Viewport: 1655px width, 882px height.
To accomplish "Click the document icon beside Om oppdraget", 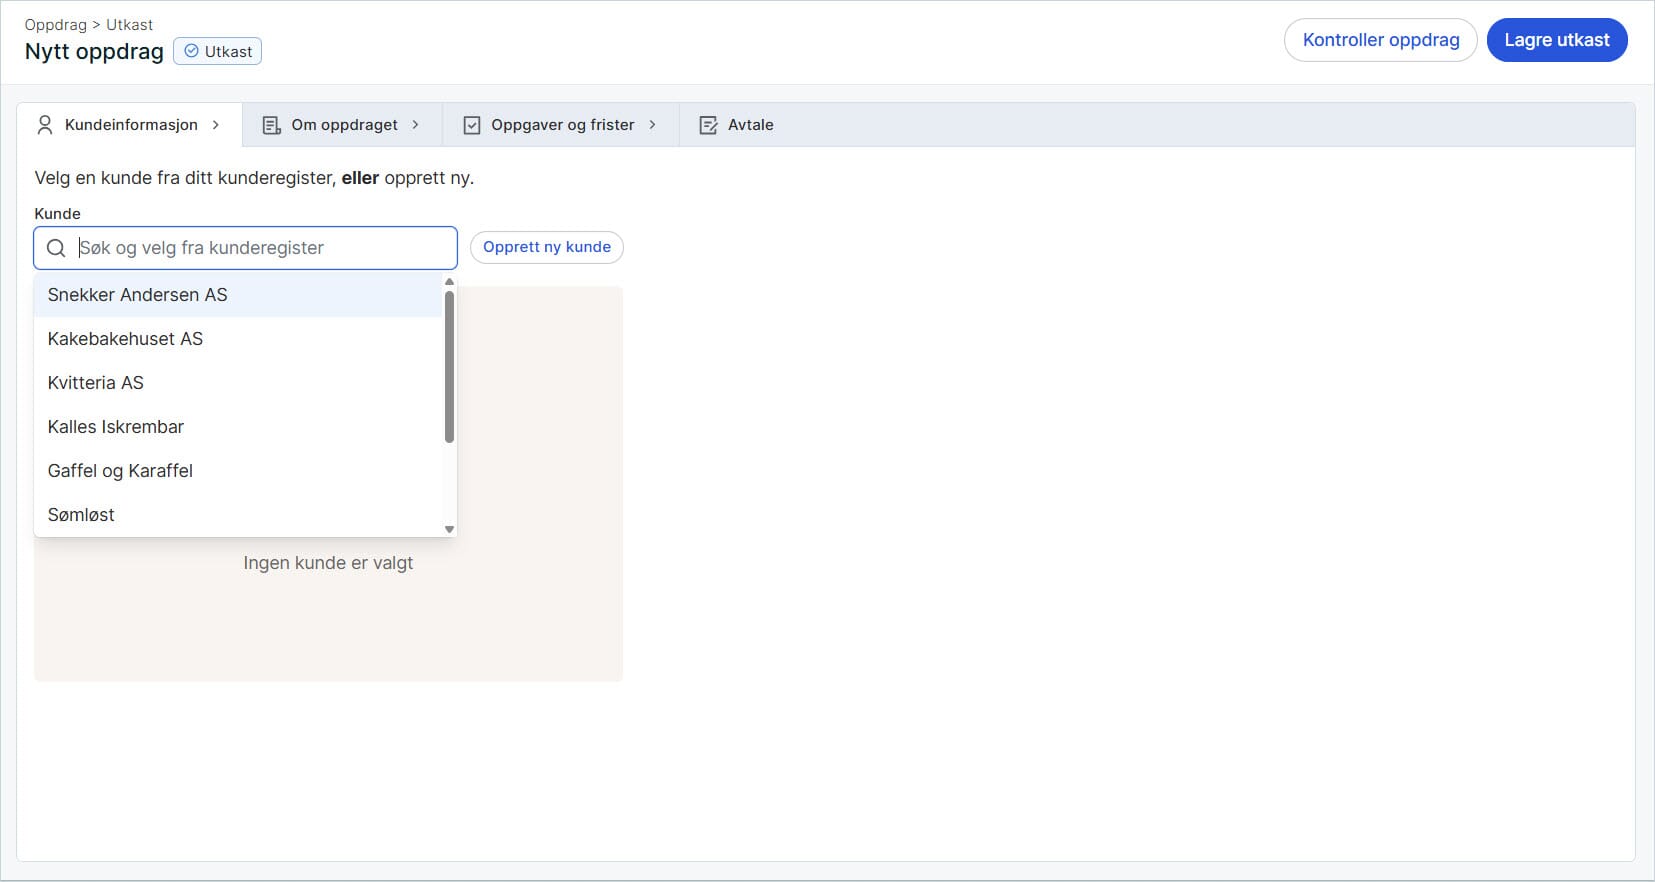I will (271, 125).
